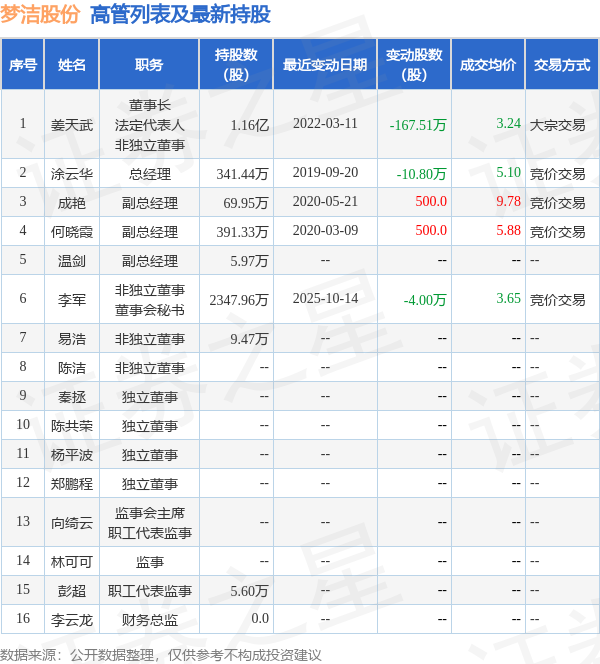The height and width of the screenshot is (664, 600).
Task: Click executive name 姜天武
Action: click(72, 125)
